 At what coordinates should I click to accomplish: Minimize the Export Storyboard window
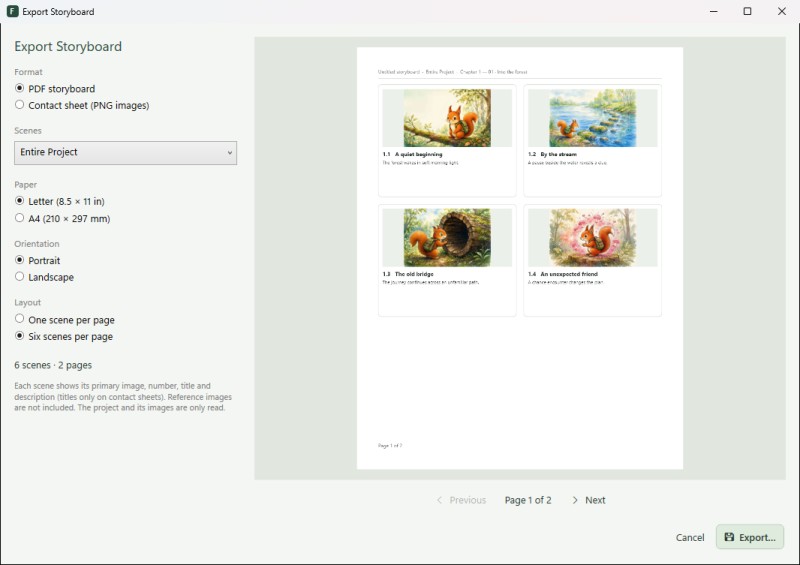point(714,11)
